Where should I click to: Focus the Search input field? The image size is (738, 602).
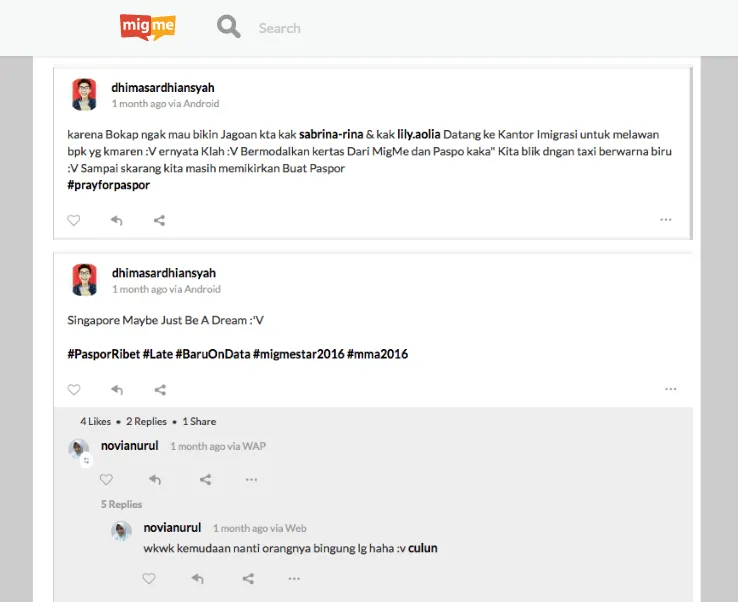(x=329, y=28)
